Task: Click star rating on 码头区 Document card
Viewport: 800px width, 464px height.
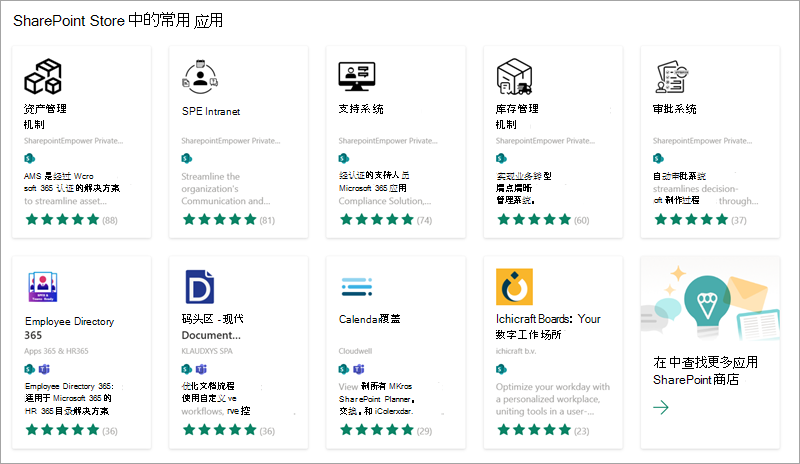Action: tap(228, 430)
